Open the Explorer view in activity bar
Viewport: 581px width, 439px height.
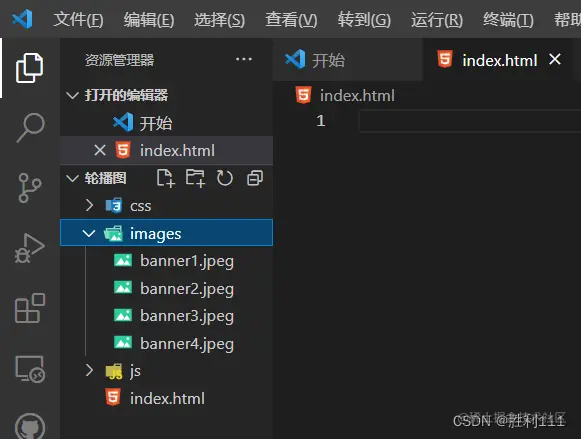pos(30,68)
